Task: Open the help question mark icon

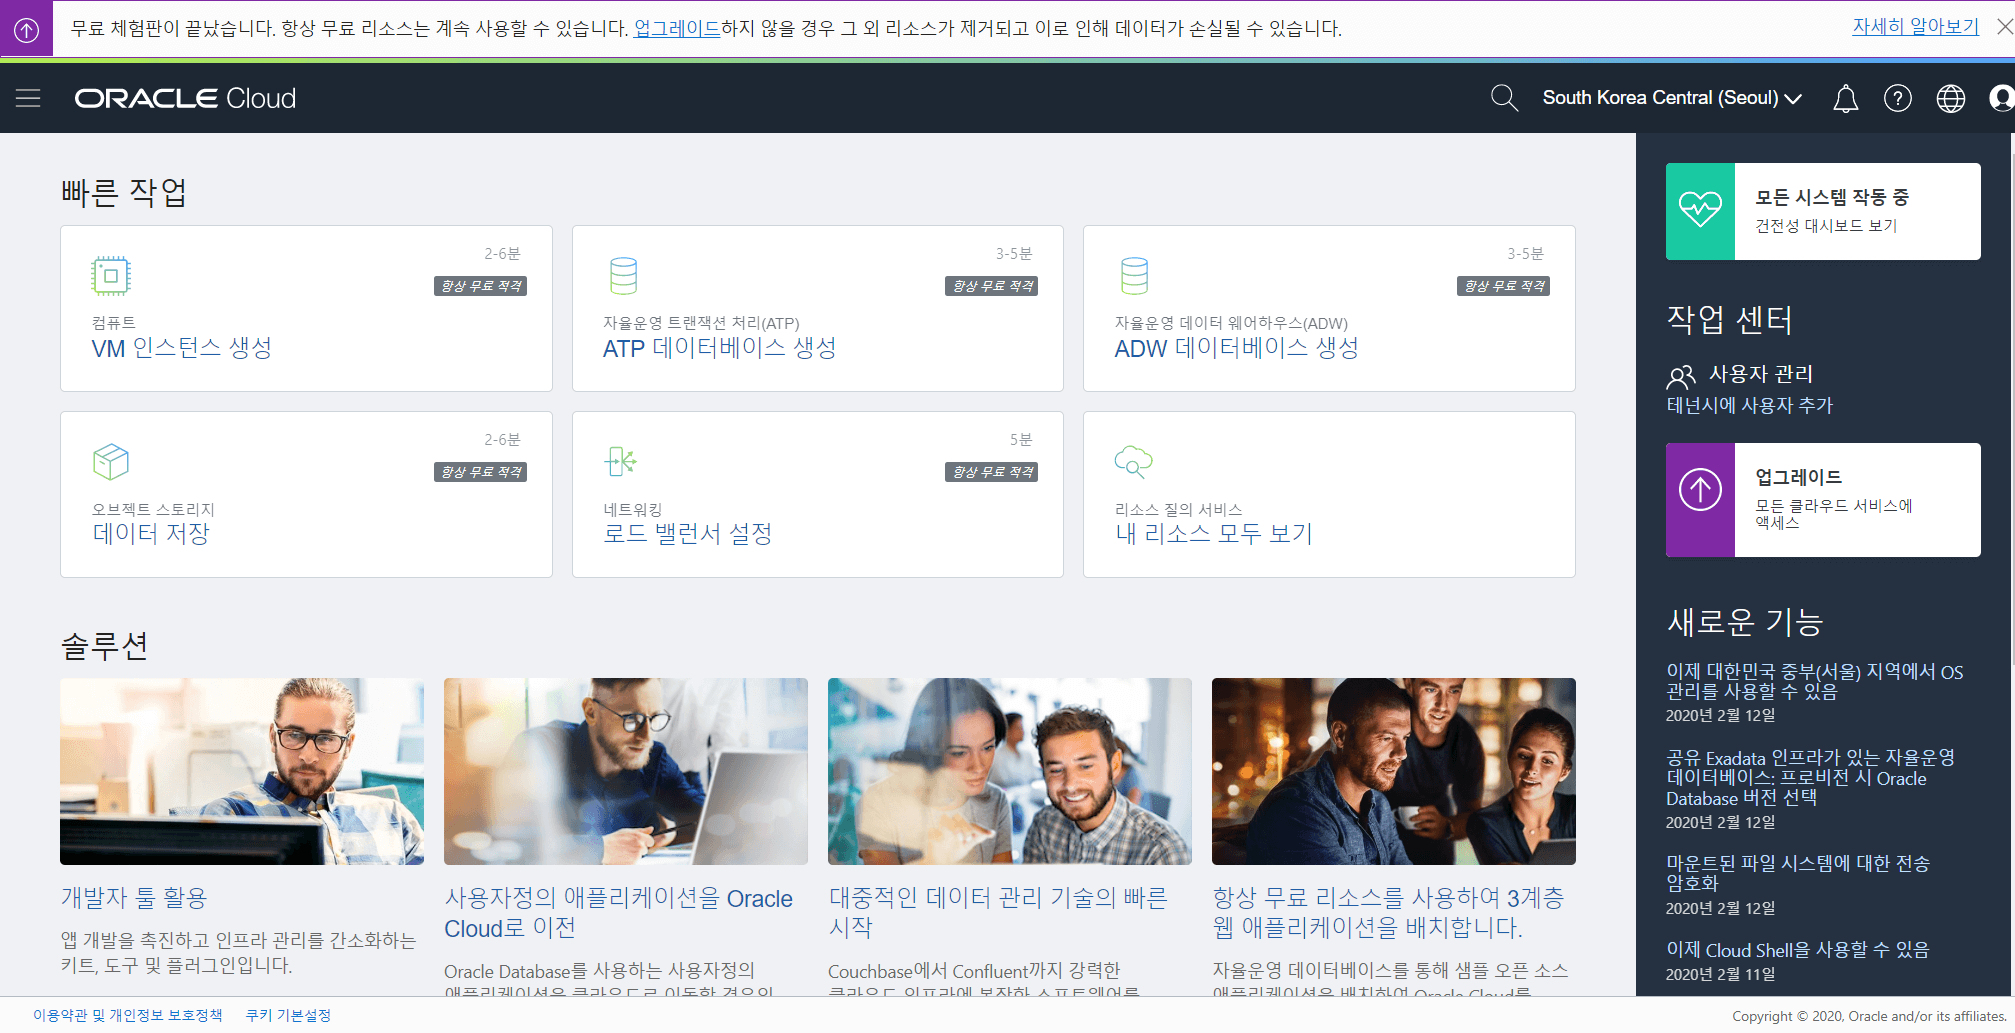Action: coord(1897,98)
